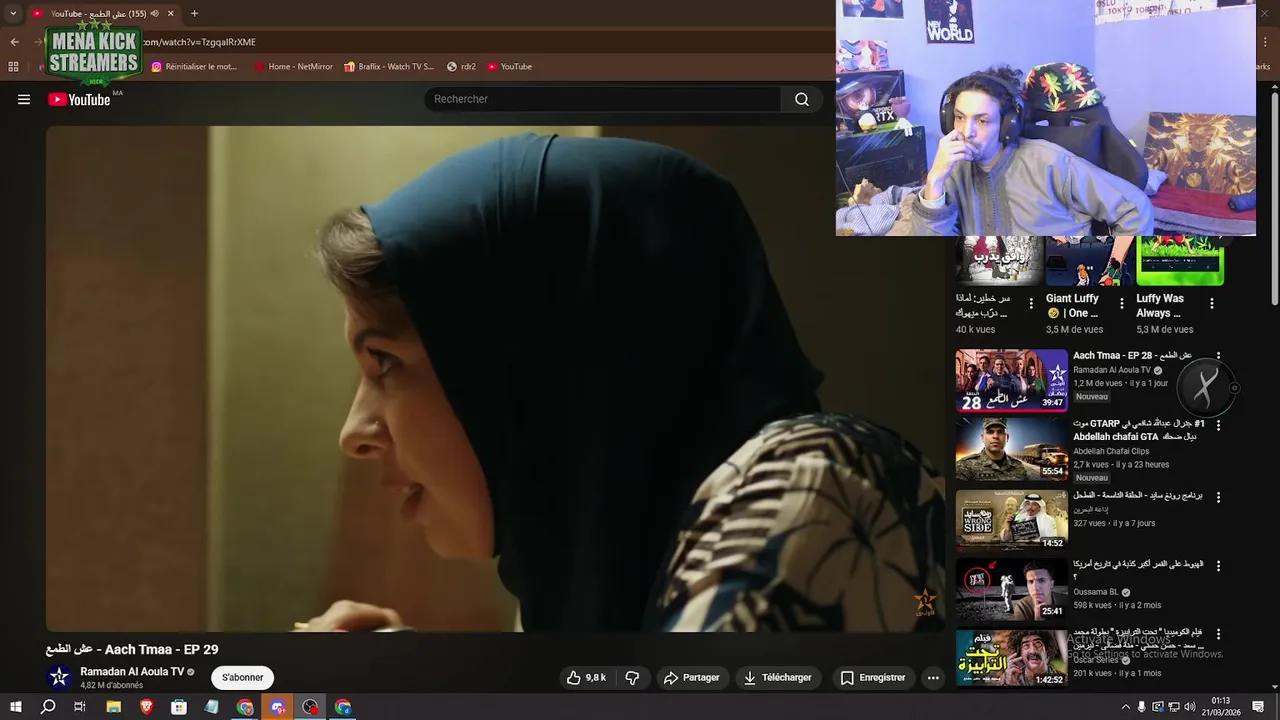Open Ramadan Al Aoula TV channel name
The image size is (1280, 720).
132,672
